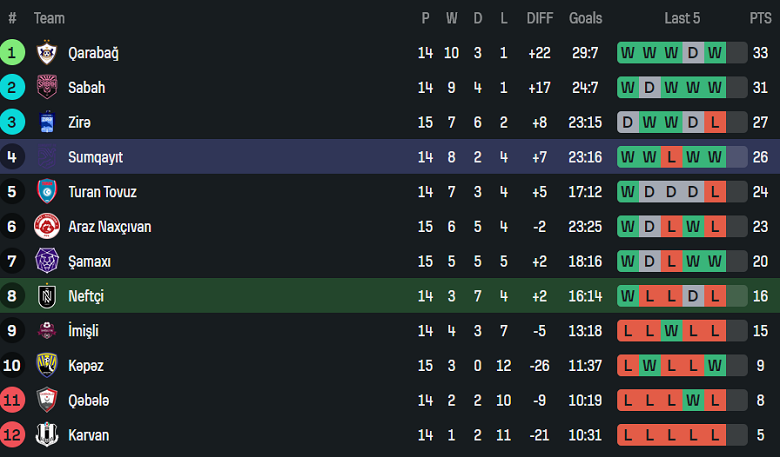Click the Kəpəz yellow crest icon
The height and width of the screenshot is (457, 780).
pos(46,365)
